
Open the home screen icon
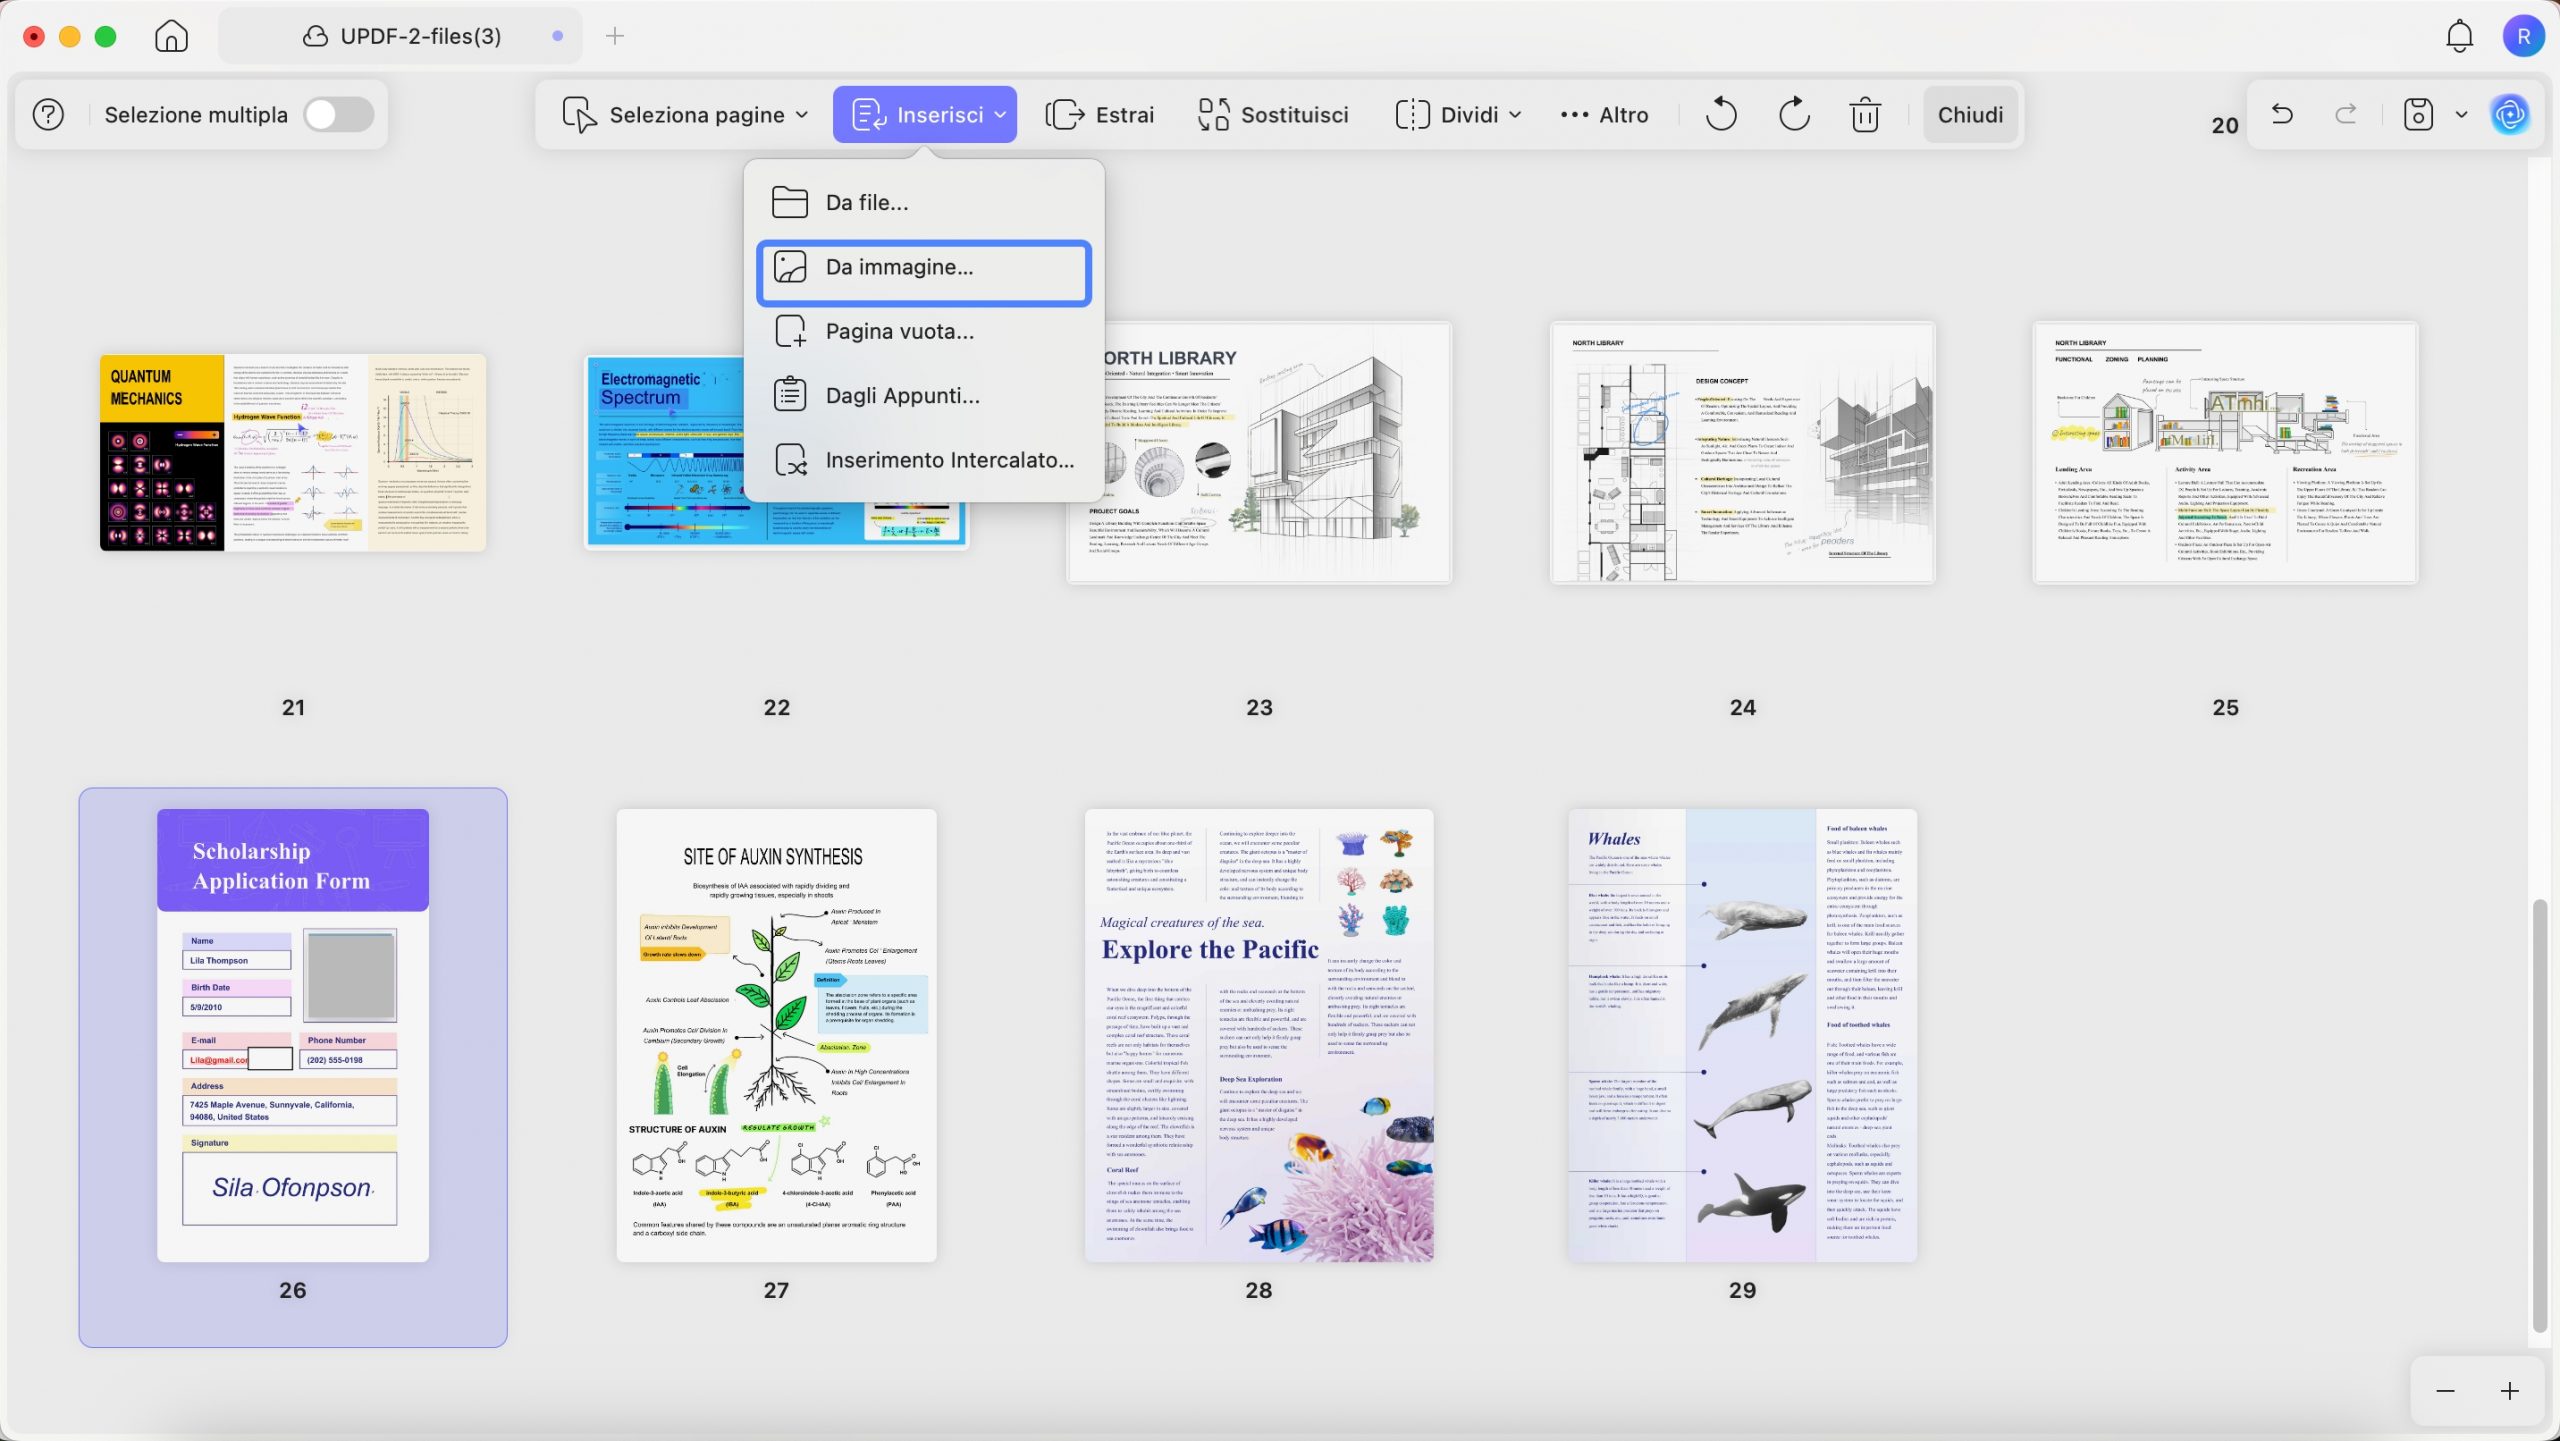[x=171, y=36]
